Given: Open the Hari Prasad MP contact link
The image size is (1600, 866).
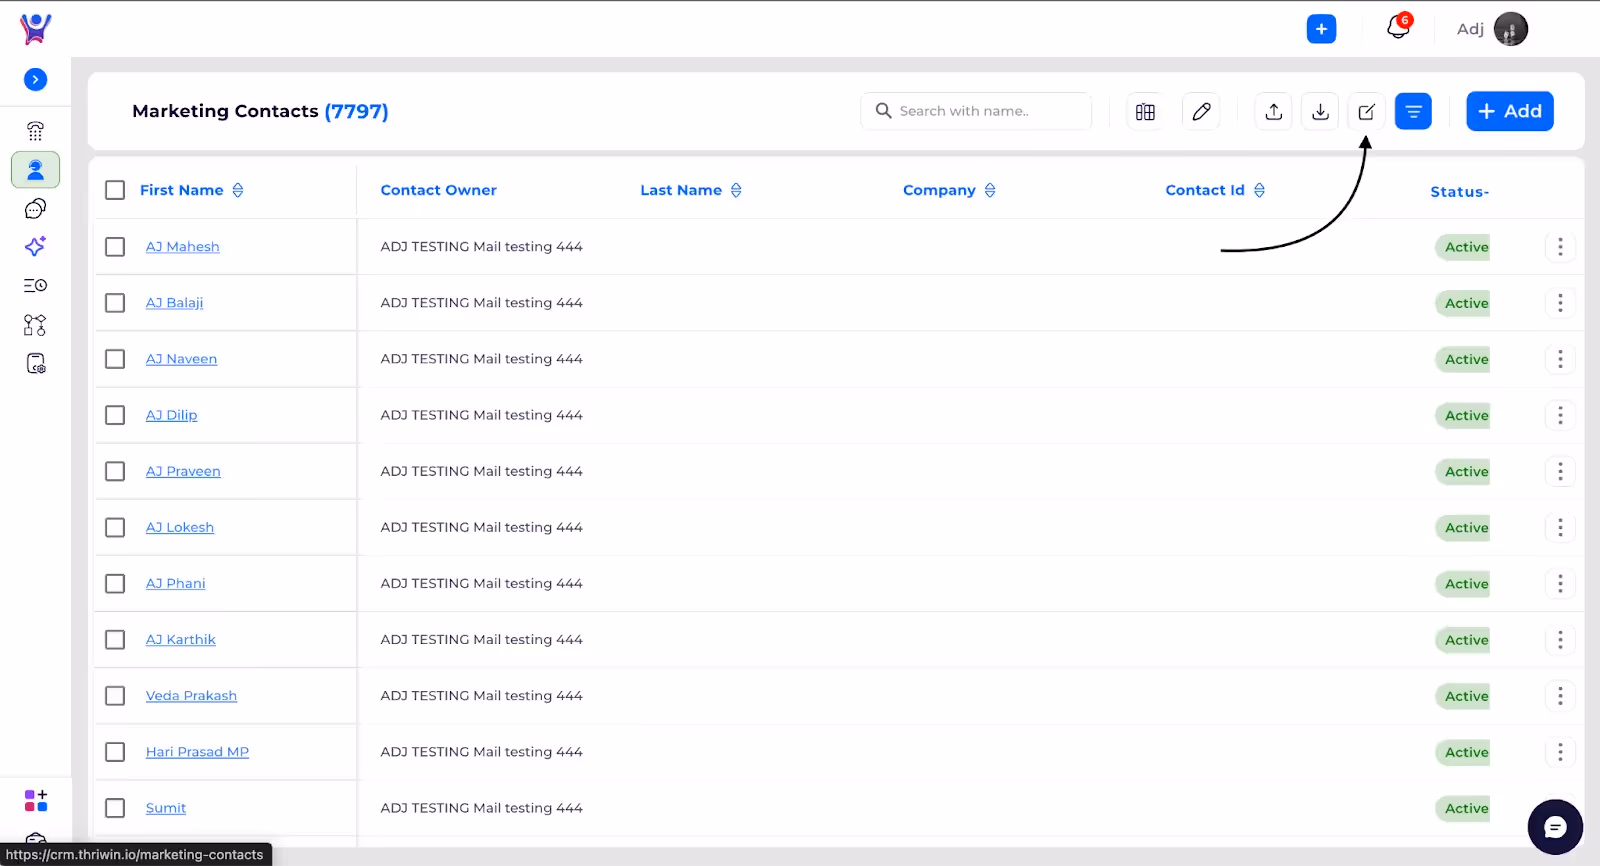Looking at the screenshot, I should (197, 751).
